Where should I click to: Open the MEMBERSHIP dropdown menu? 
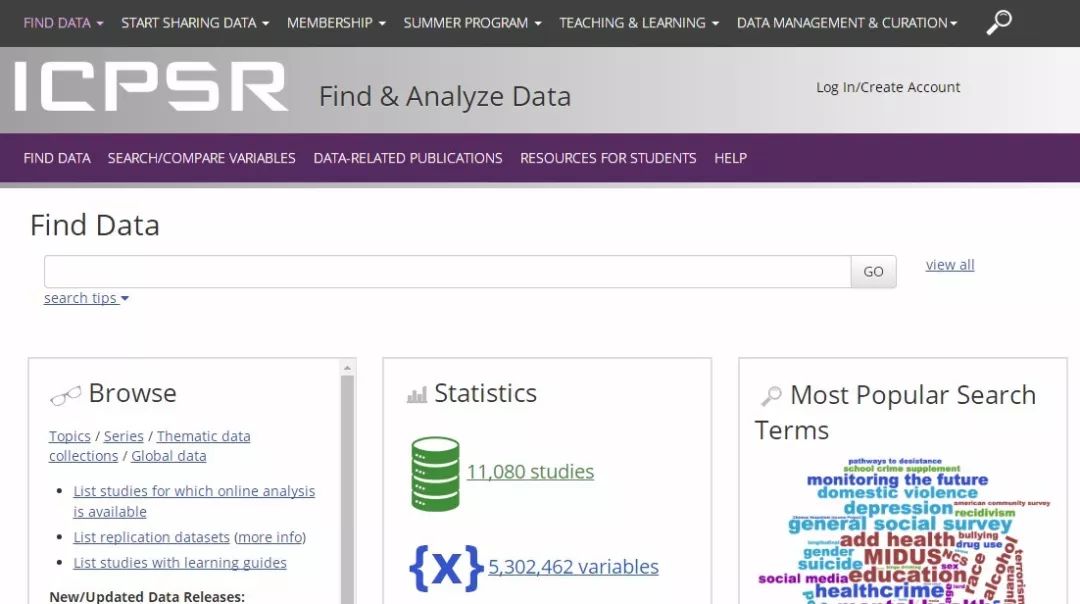(x=336, y=23)
